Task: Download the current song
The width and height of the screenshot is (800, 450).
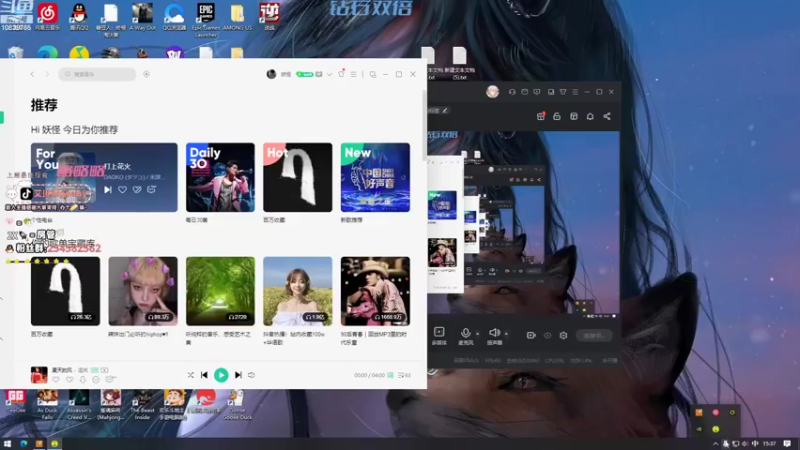Action: 83,380
